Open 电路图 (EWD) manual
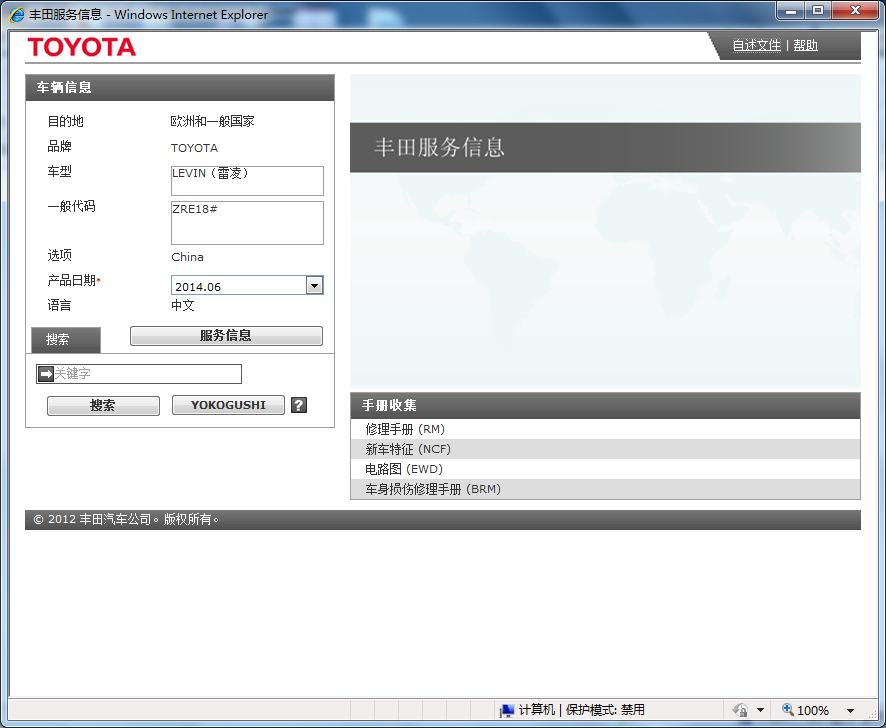 tap(605, 469)
